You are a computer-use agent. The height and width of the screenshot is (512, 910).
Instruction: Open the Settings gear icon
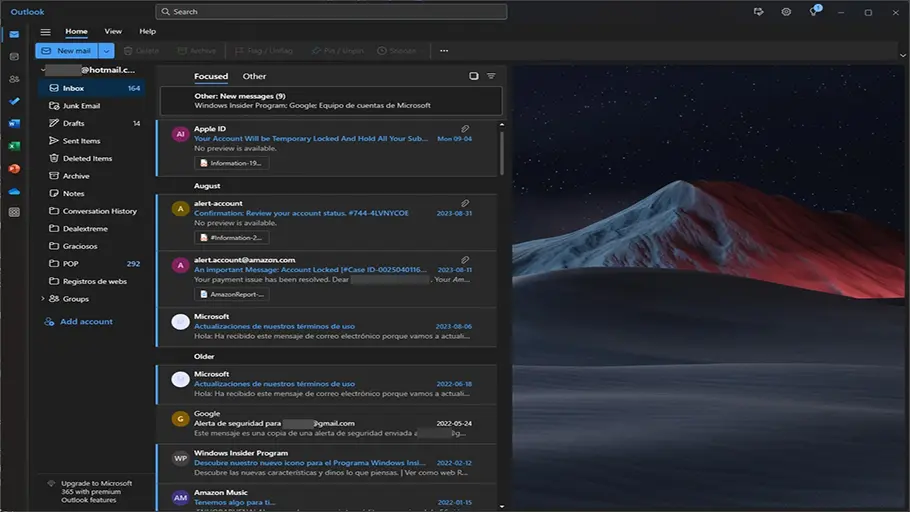tap(786, 12)
